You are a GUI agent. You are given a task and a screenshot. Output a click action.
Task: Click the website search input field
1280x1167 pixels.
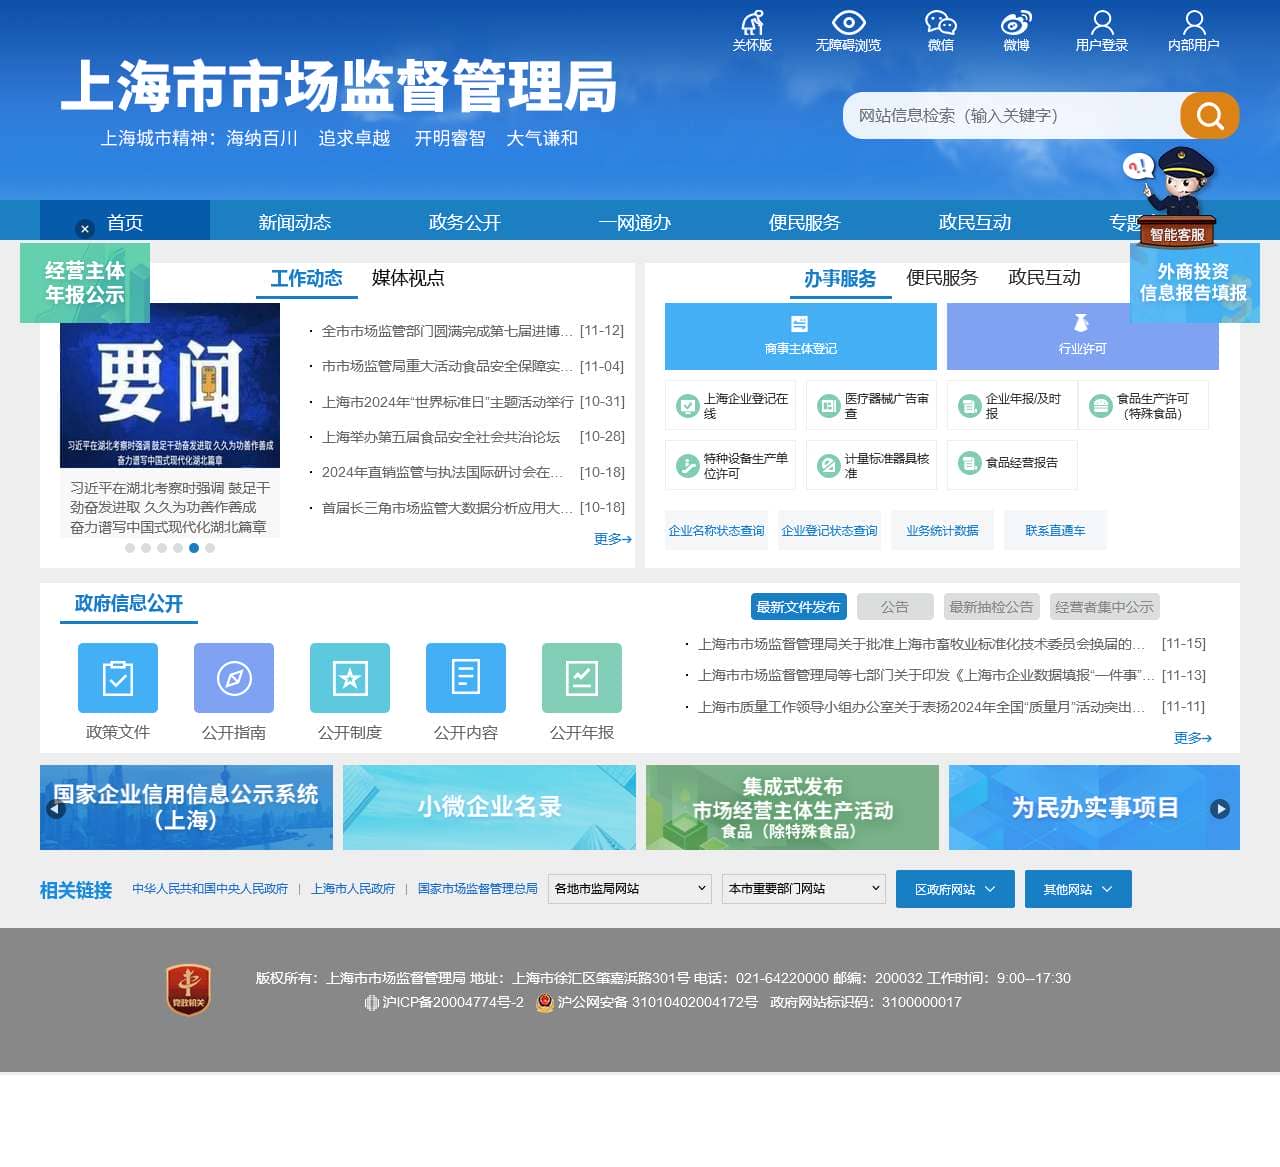(1010, 116)
